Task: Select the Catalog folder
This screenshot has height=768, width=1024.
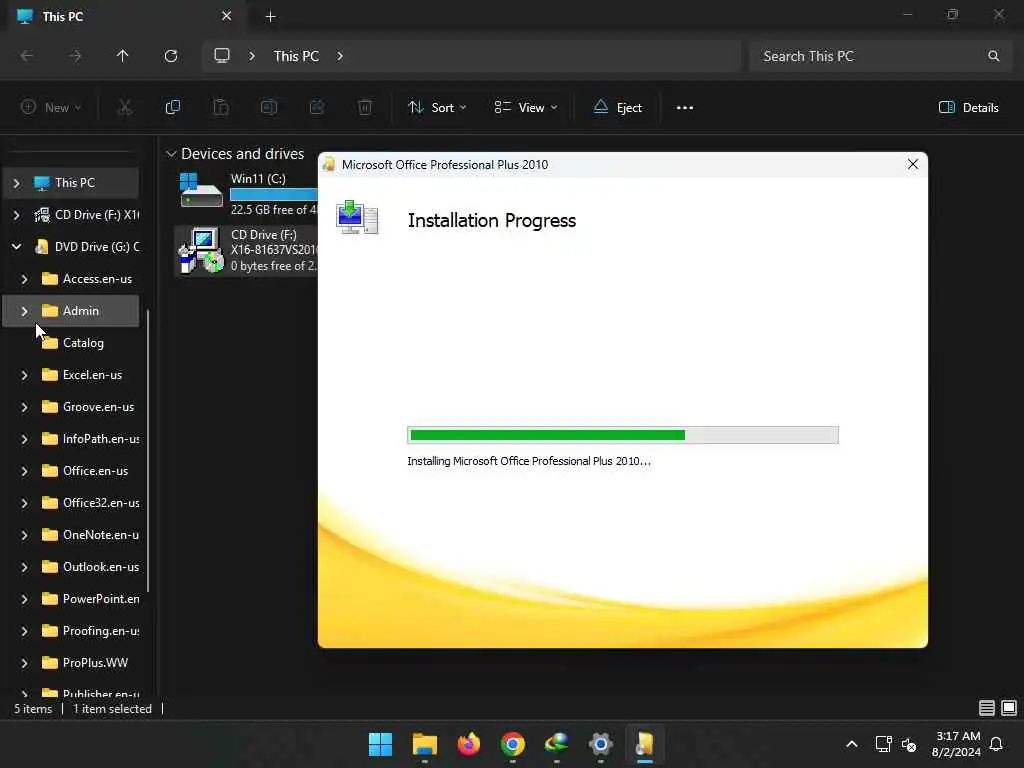Action: [x=83, y=343]
